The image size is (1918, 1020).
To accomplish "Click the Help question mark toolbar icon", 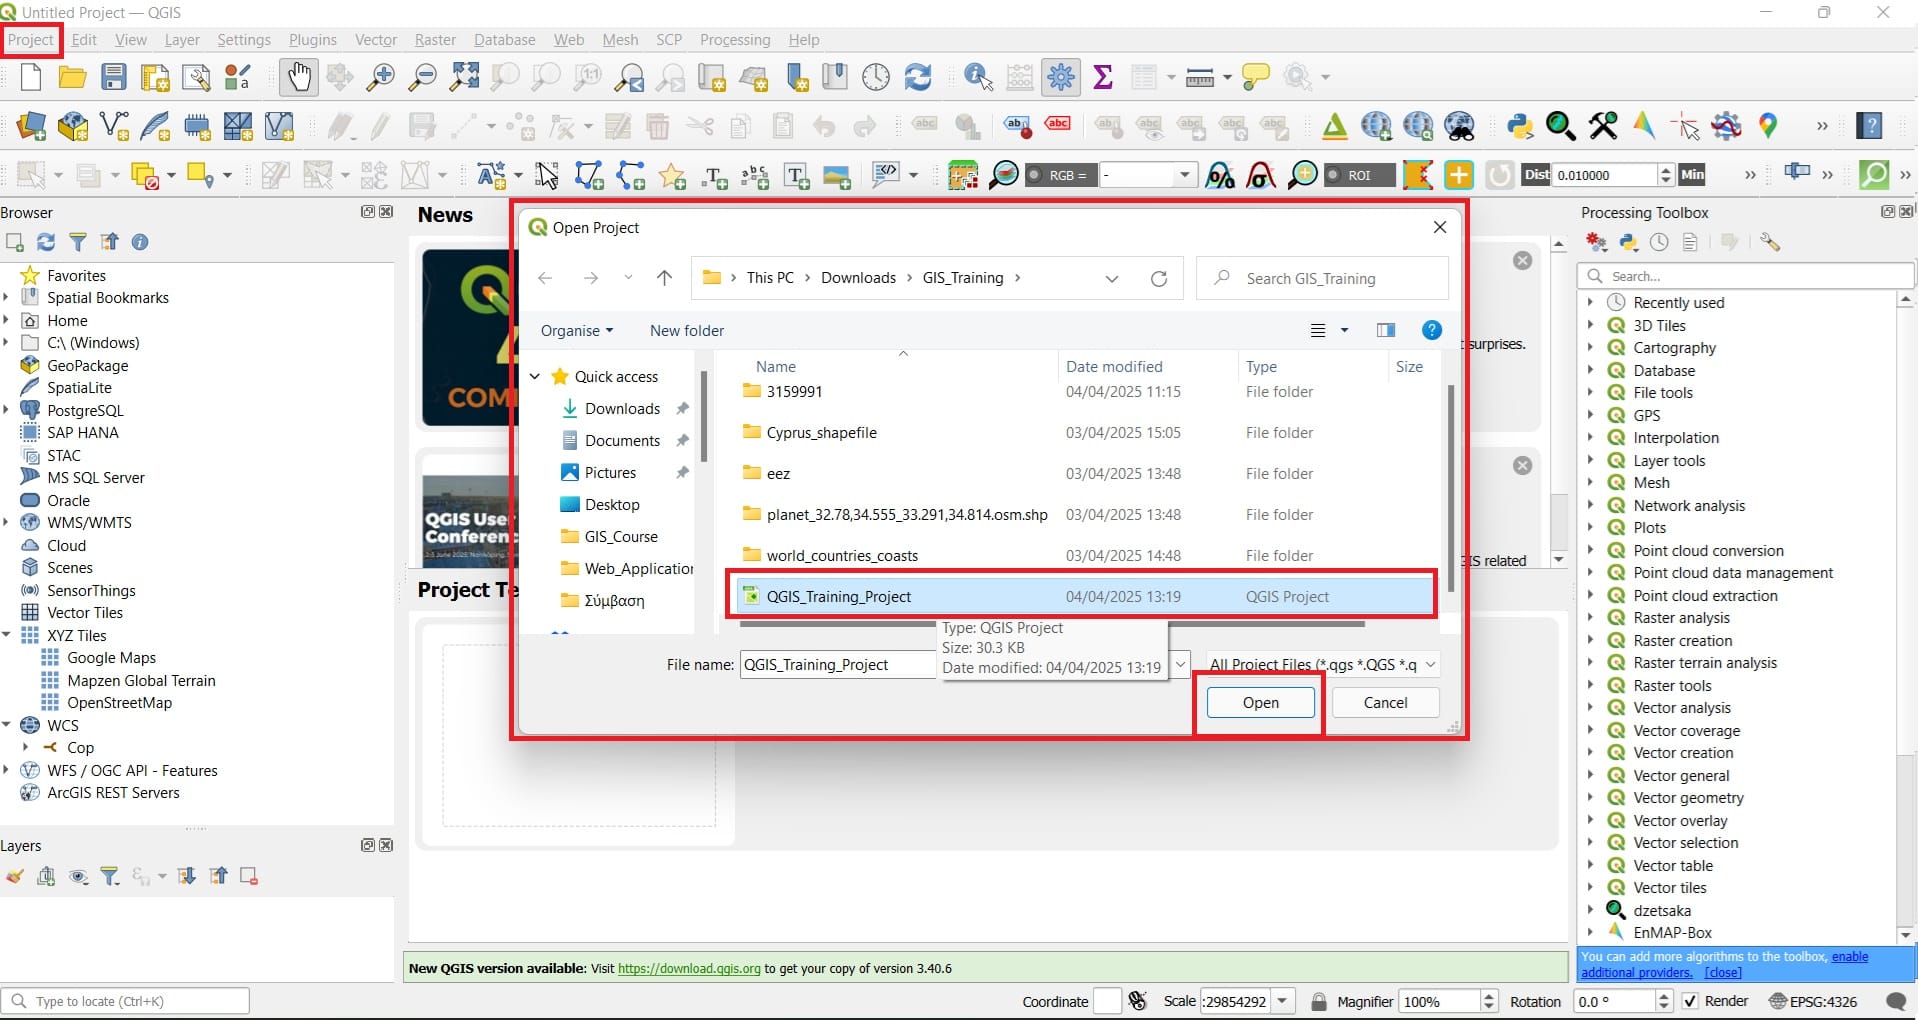I will (1869, 126).
